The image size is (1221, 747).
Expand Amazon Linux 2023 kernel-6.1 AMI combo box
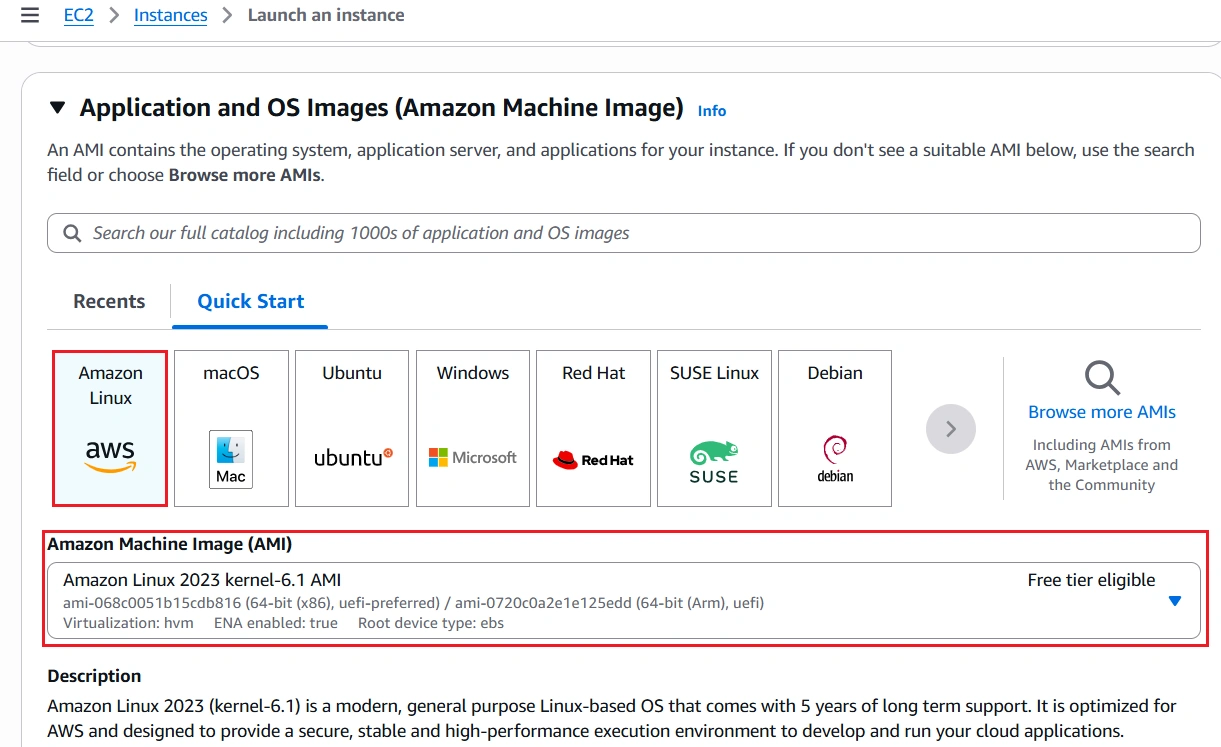click(x=624, y=600)
